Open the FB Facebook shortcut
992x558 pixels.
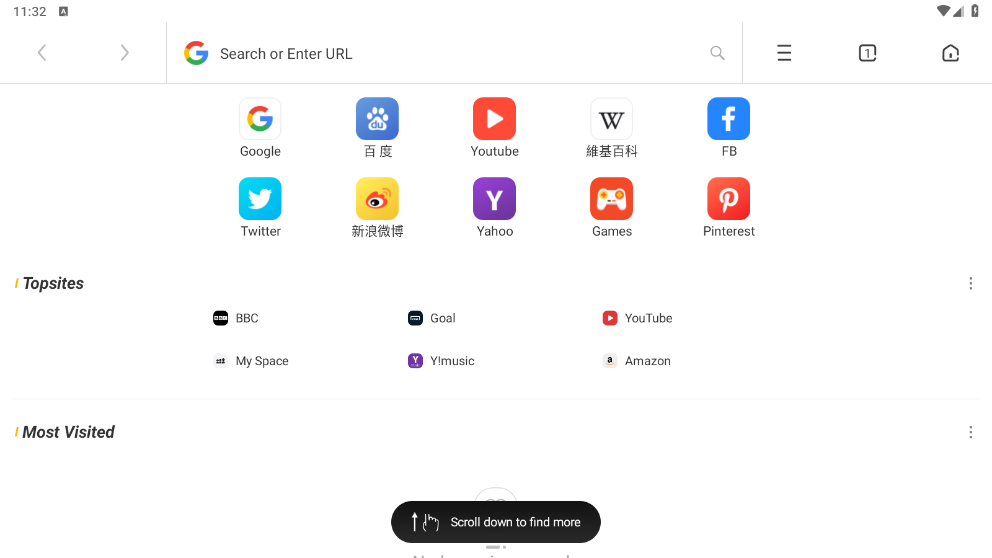[x=728, y=119]
